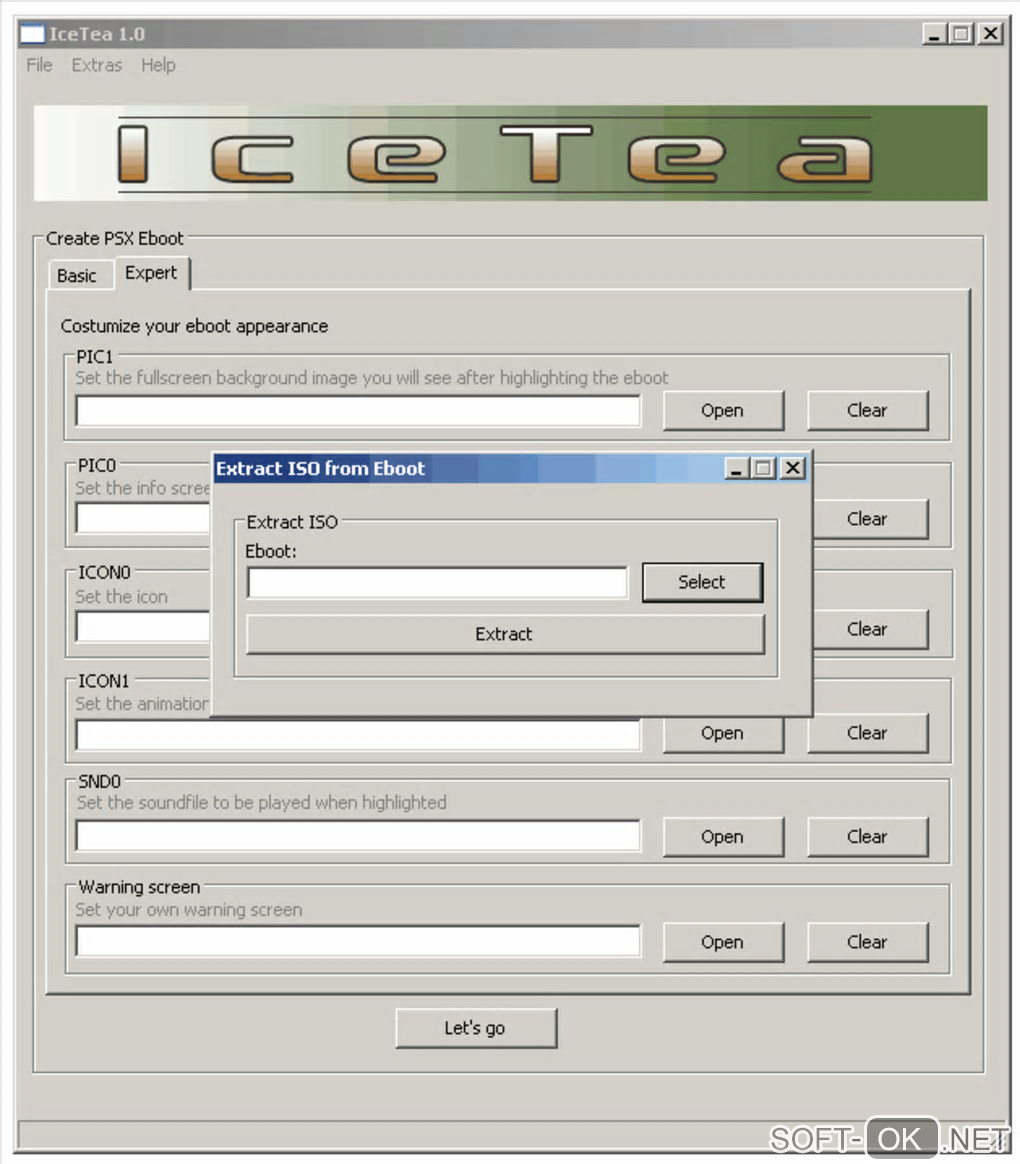The image size is (1020, 1164).
Task: Close the Extract ISO from Eboot dialog
Action: tap(793, 468)
